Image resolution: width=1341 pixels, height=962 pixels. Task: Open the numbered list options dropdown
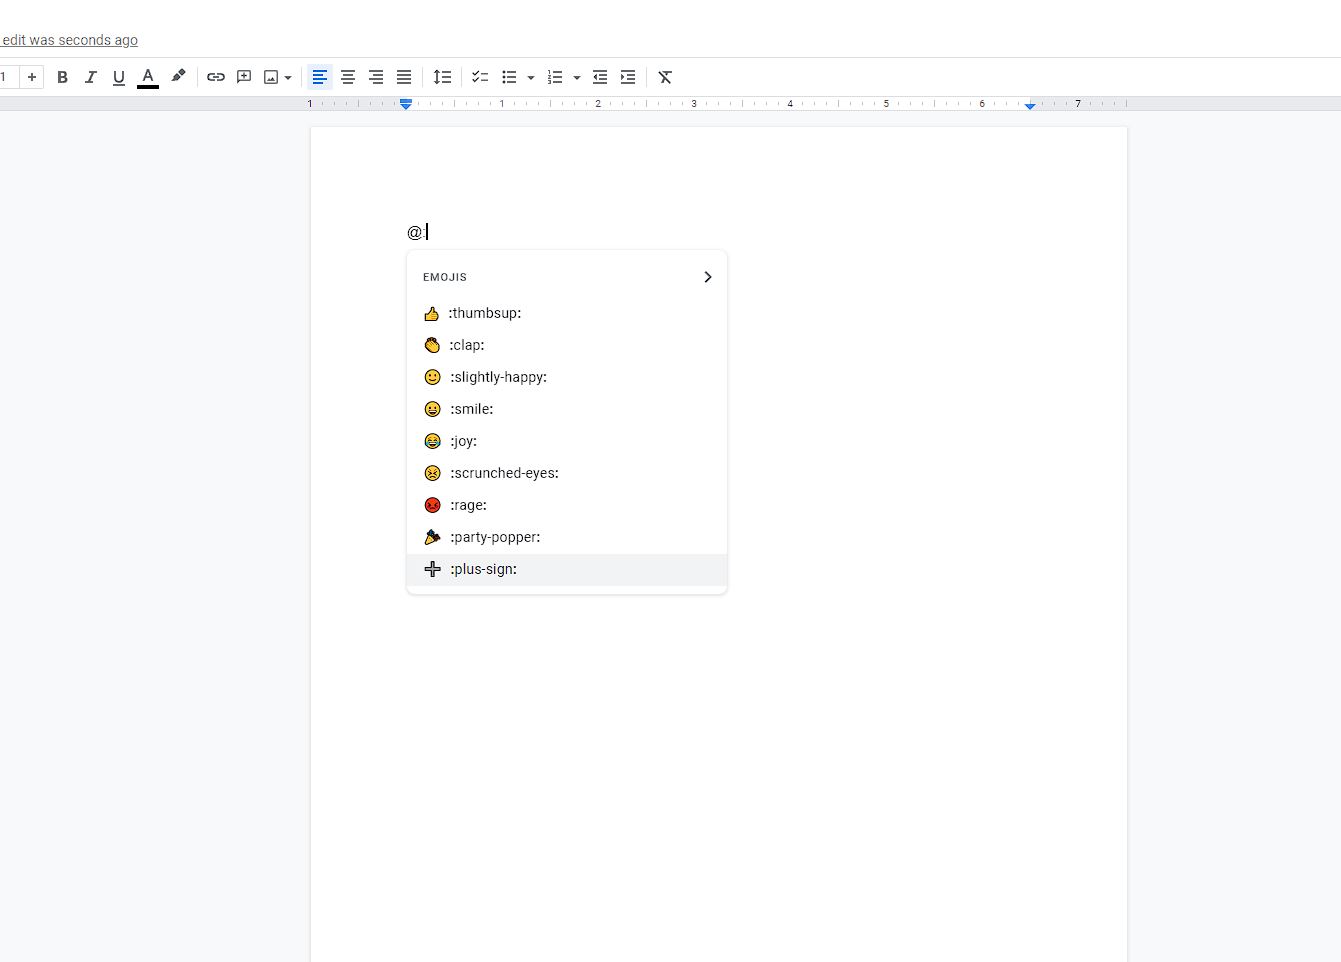577,77
